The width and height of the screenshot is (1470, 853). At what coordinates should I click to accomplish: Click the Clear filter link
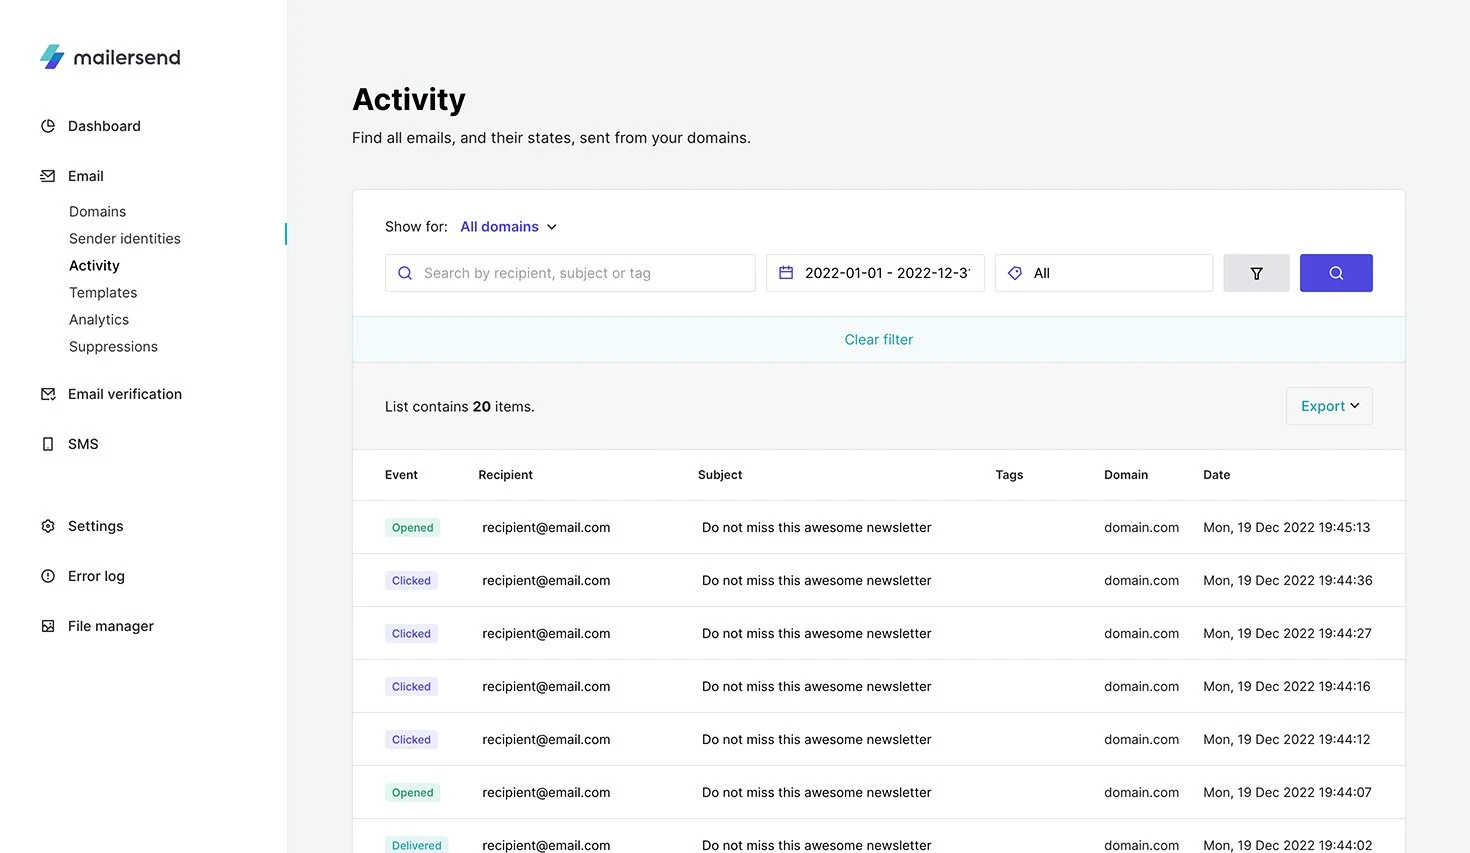pyautogui.click(x=878, y=340)
